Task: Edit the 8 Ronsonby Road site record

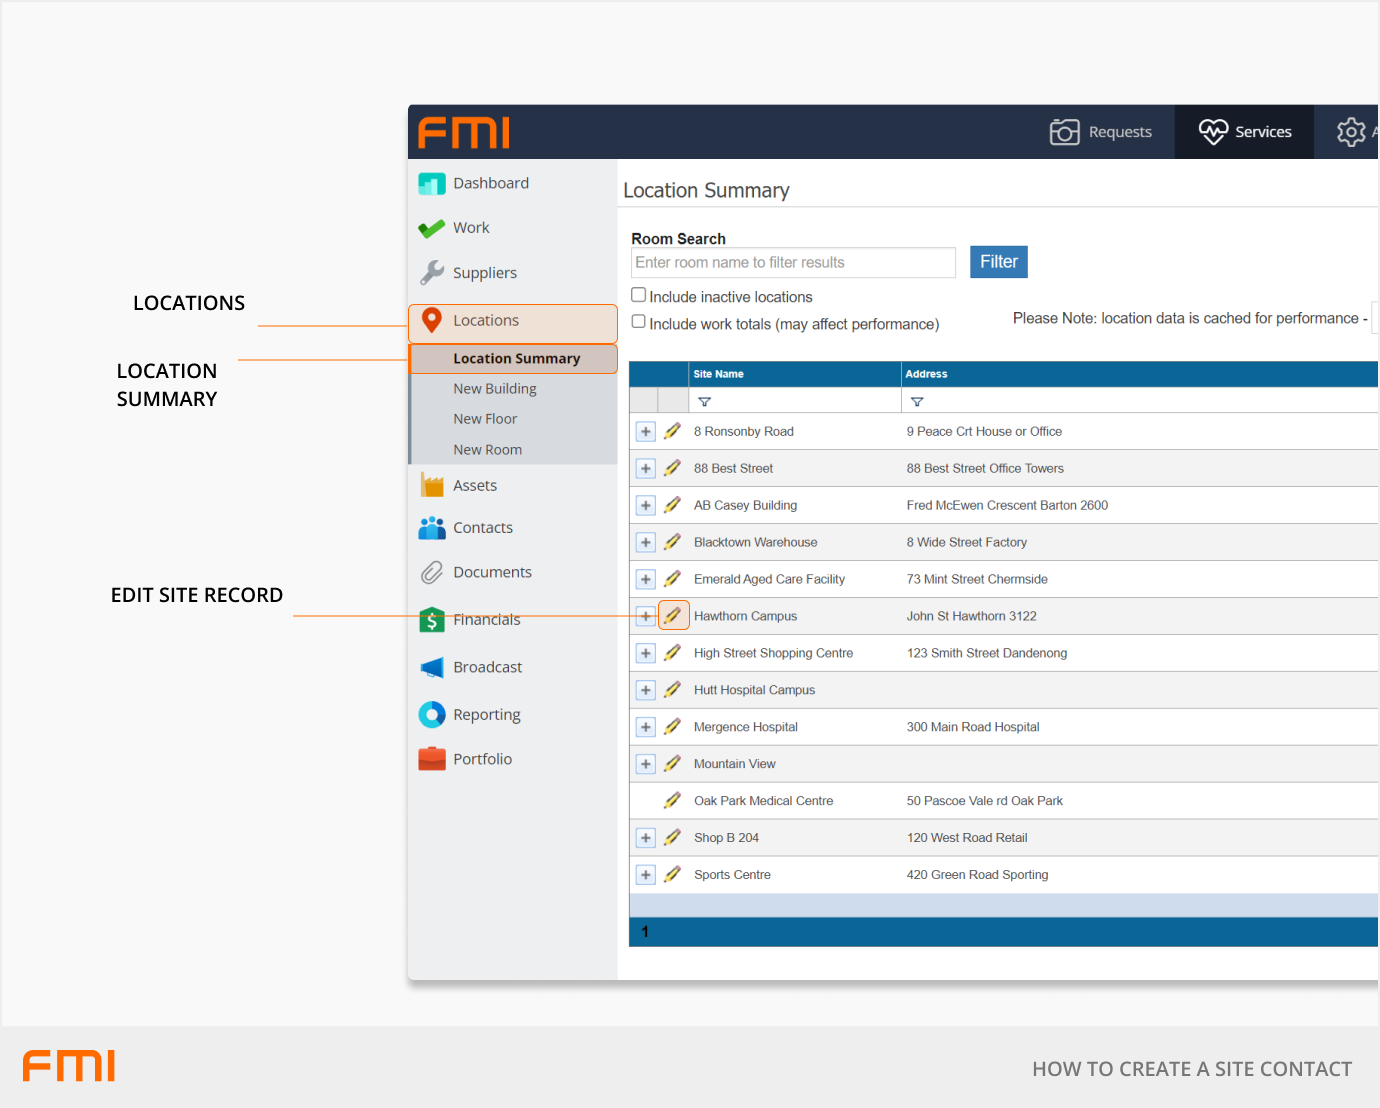Action: tap(673, 431)
